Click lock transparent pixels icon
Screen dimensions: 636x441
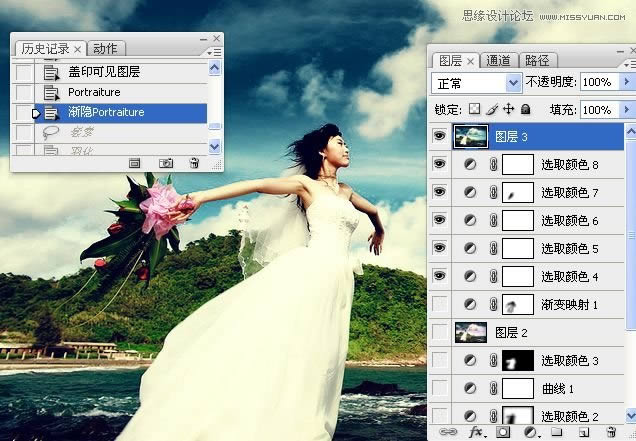tap(475, 109)
